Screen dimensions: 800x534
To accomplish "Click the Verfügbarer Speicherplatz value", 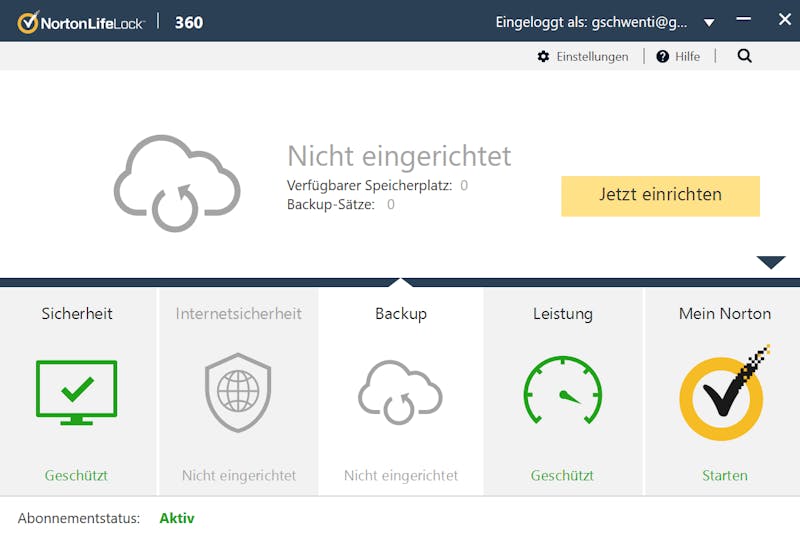I will pos(464,185).
